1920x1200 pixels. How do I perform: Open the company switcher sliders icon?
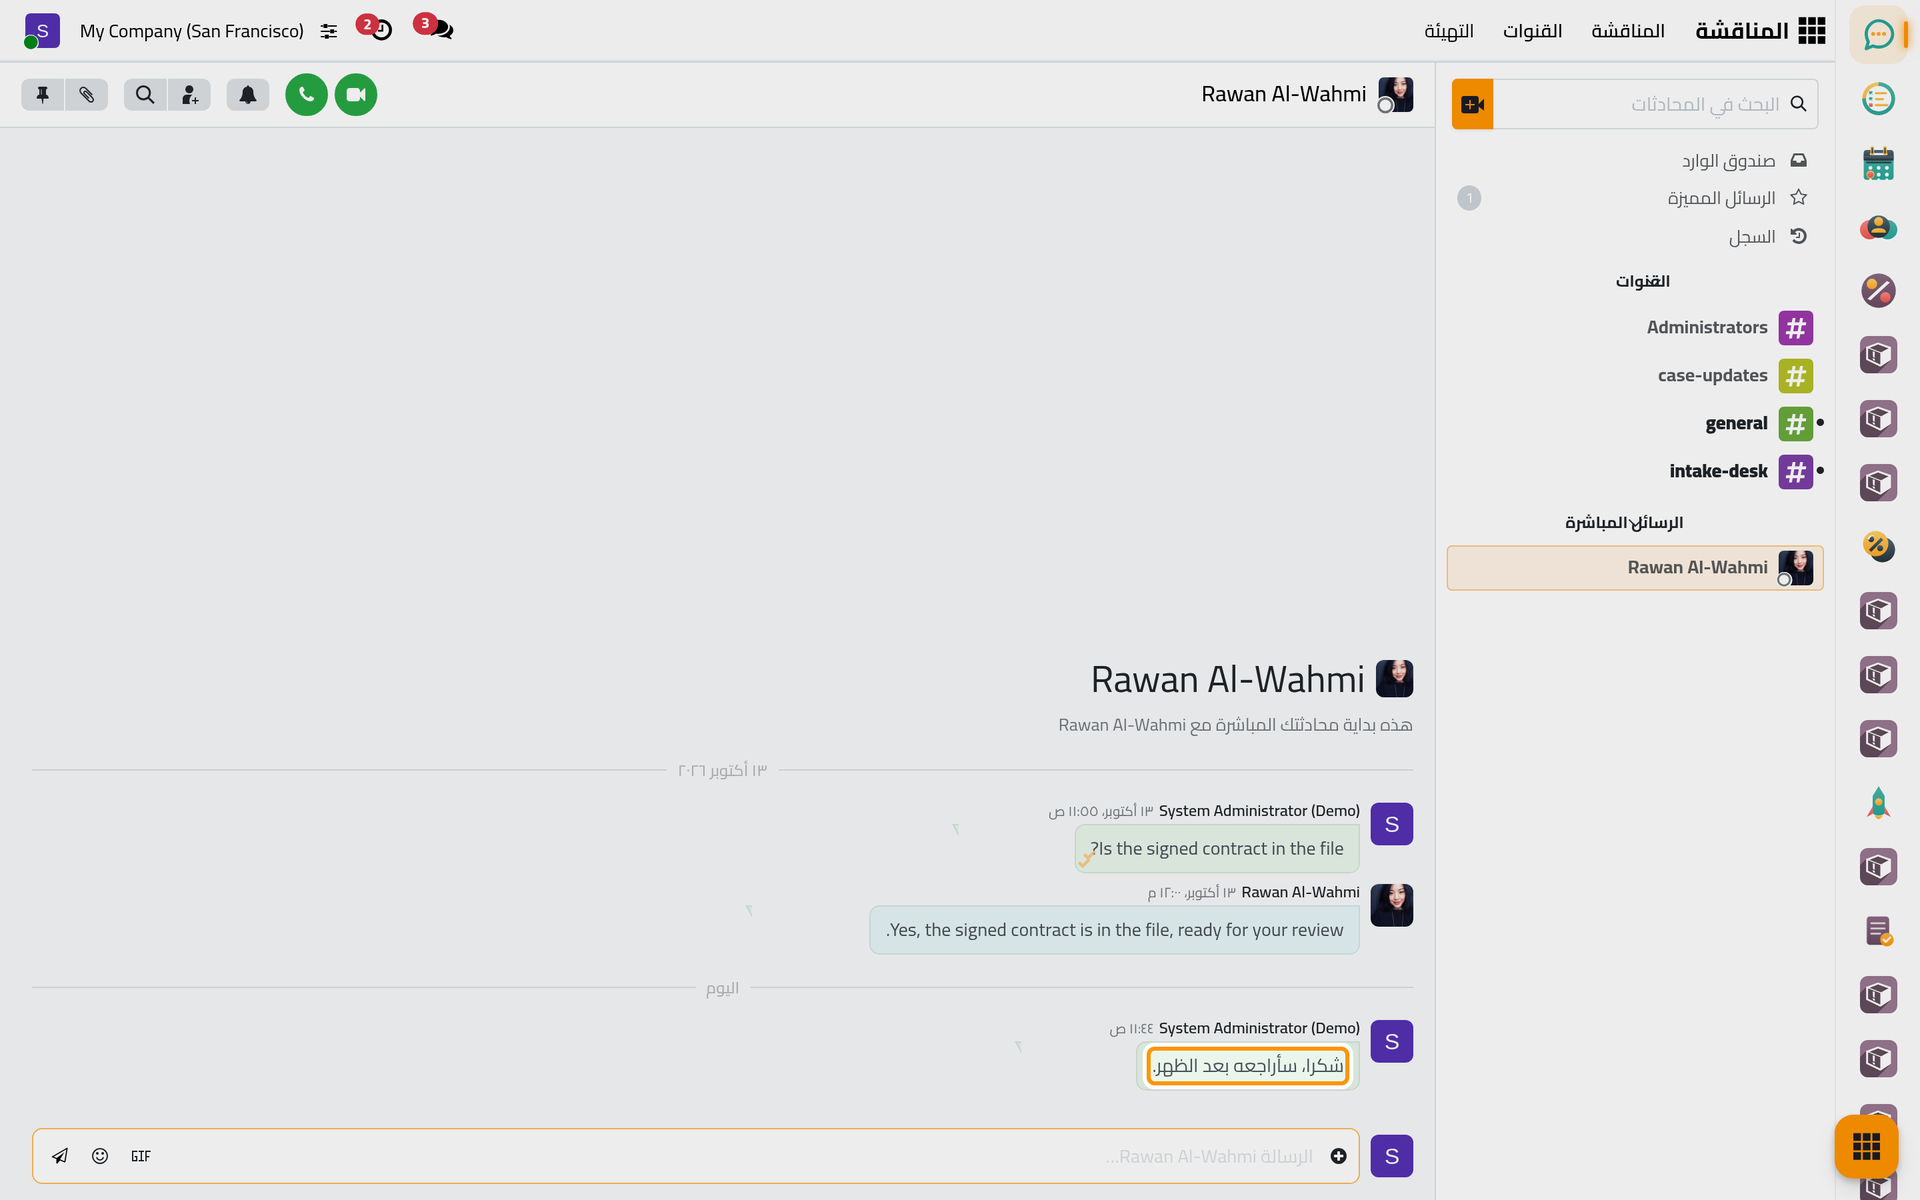[329, 31]
